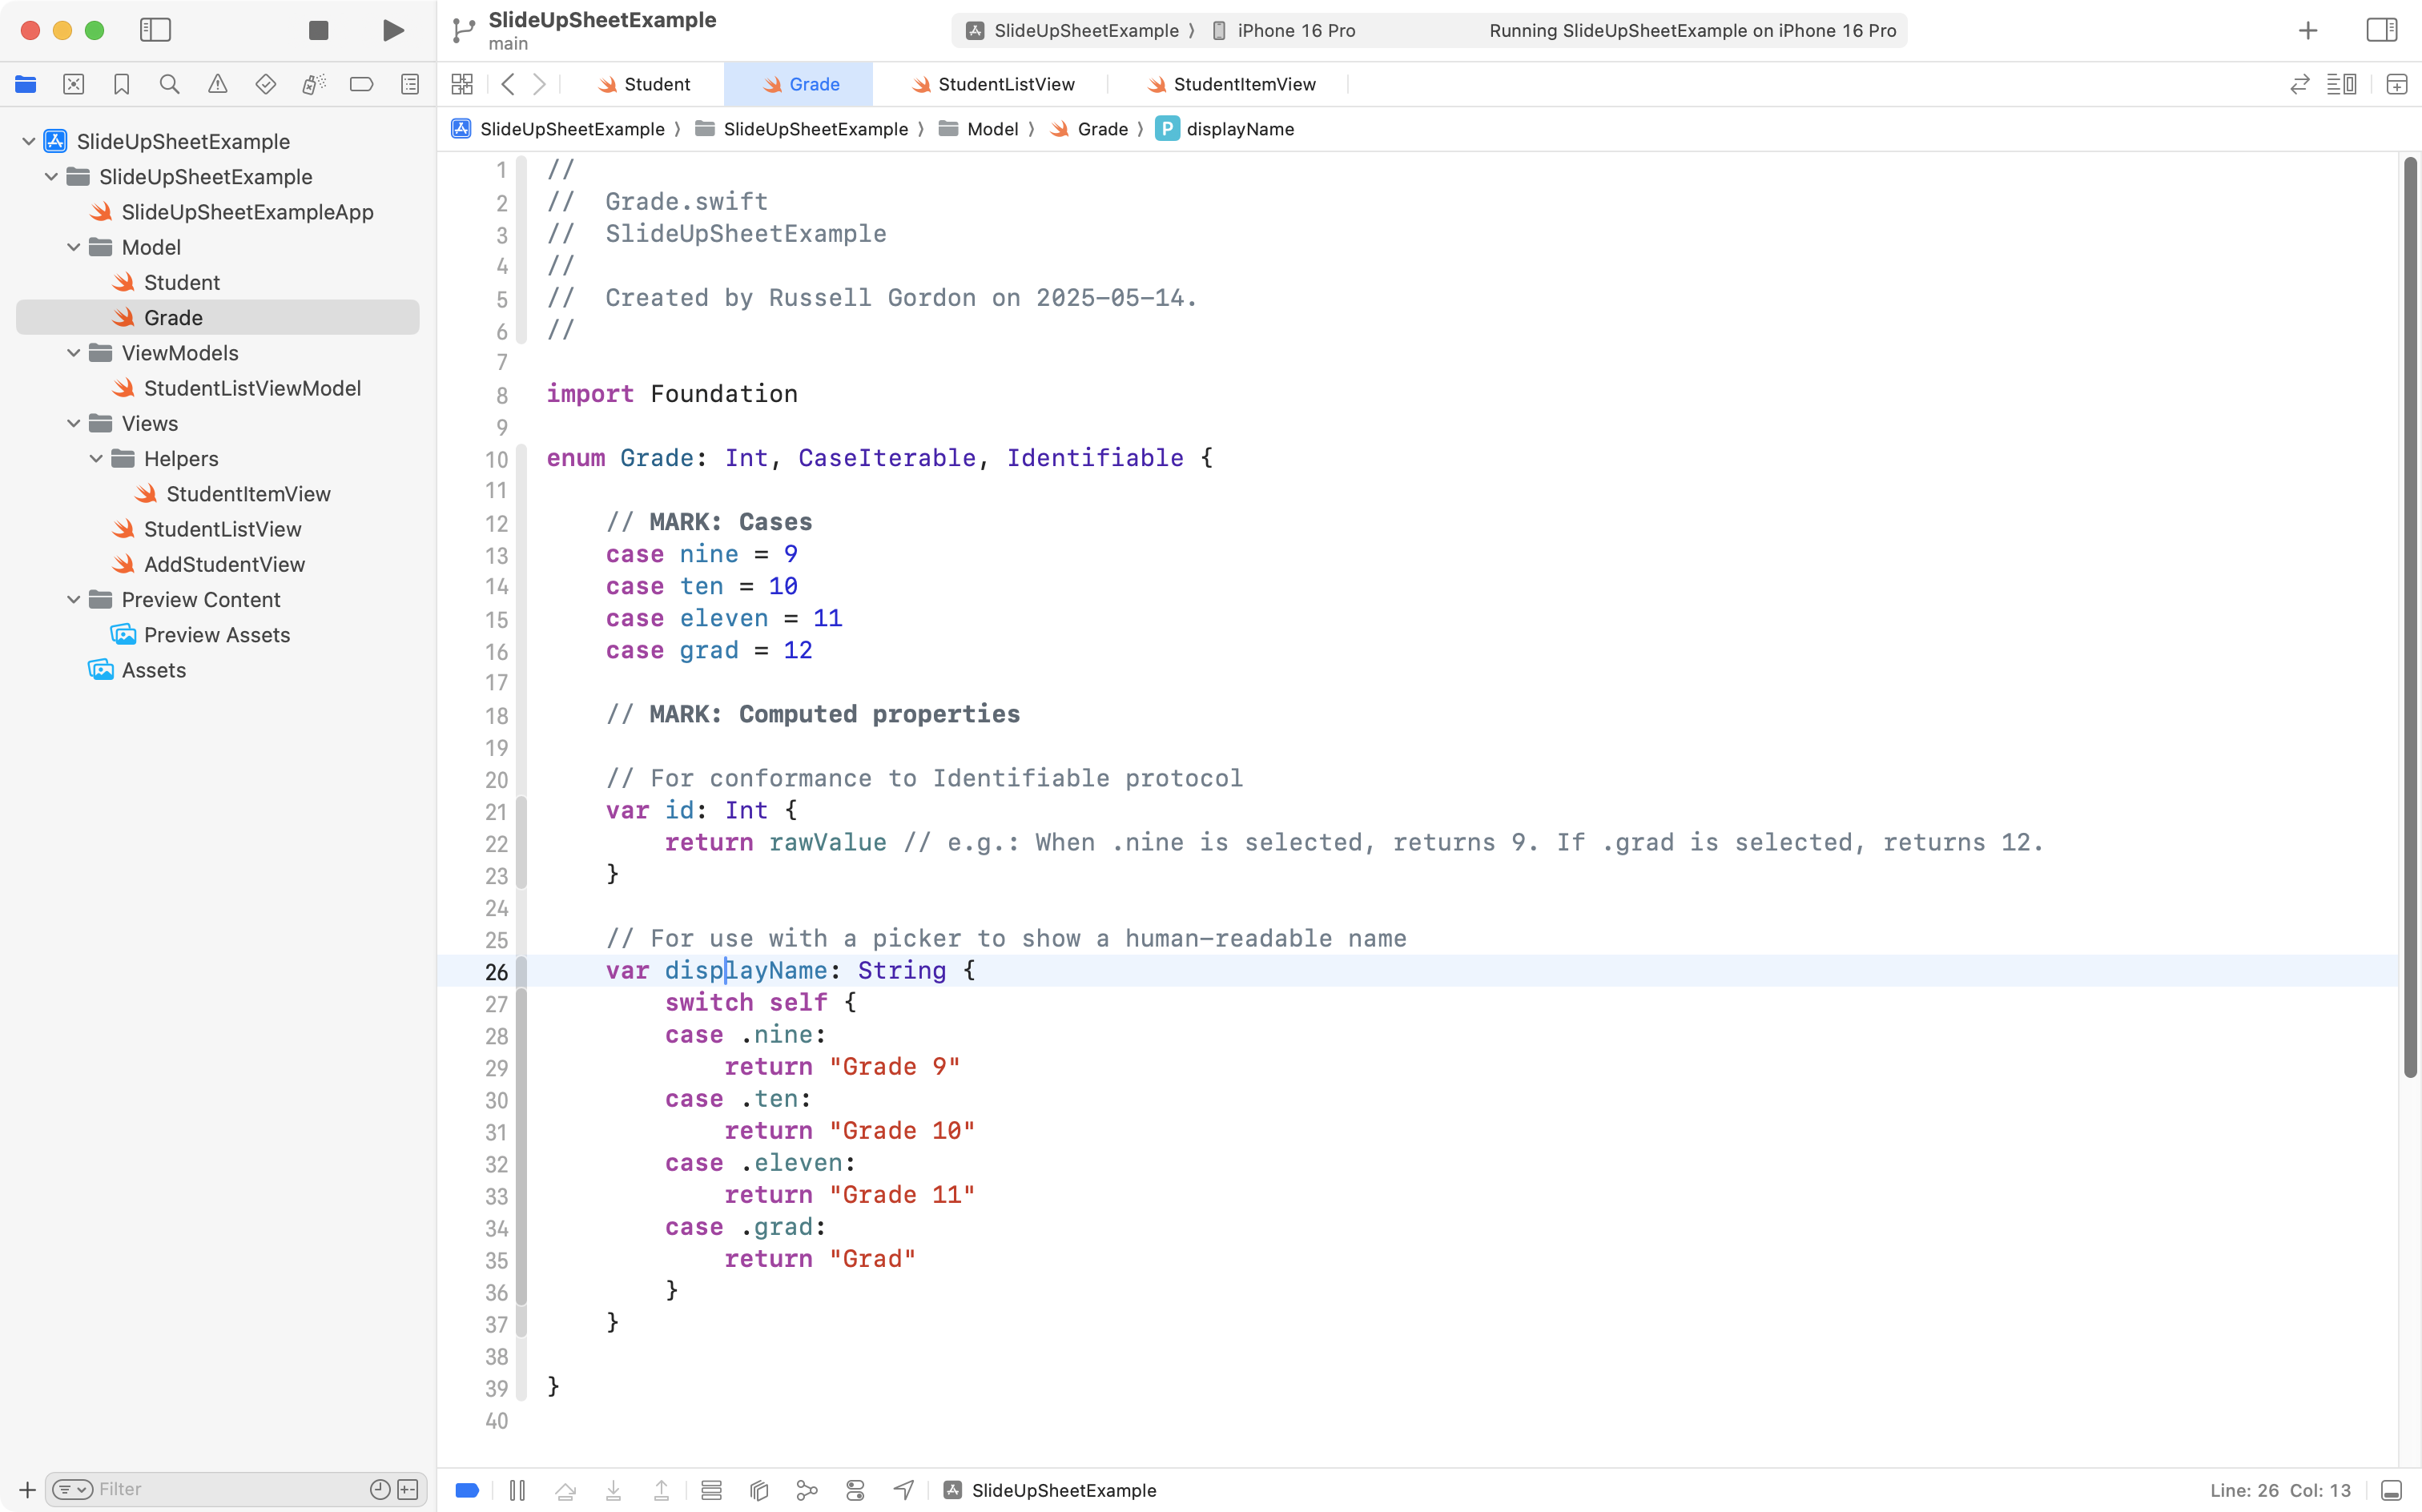The height and width of the screenshot is (1512, 2422).
Task: Collapse the Helpers folder
Action: point(96,459)
